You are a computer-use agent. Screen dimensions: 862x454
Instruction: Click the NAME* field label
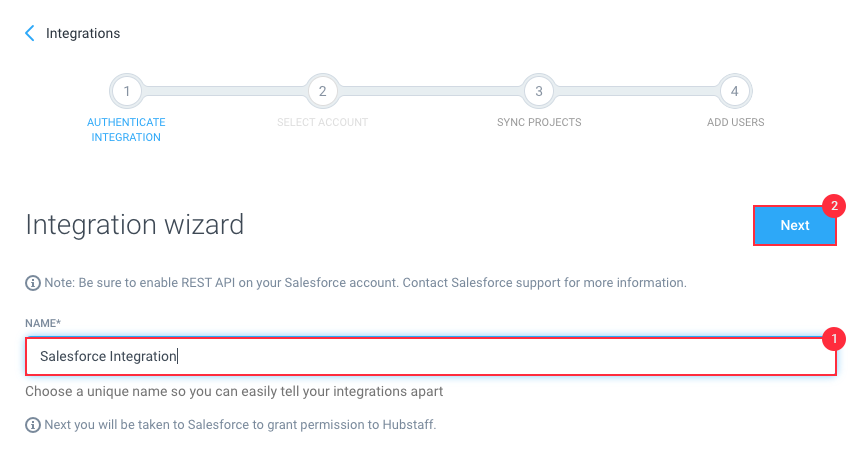[43, 323]
